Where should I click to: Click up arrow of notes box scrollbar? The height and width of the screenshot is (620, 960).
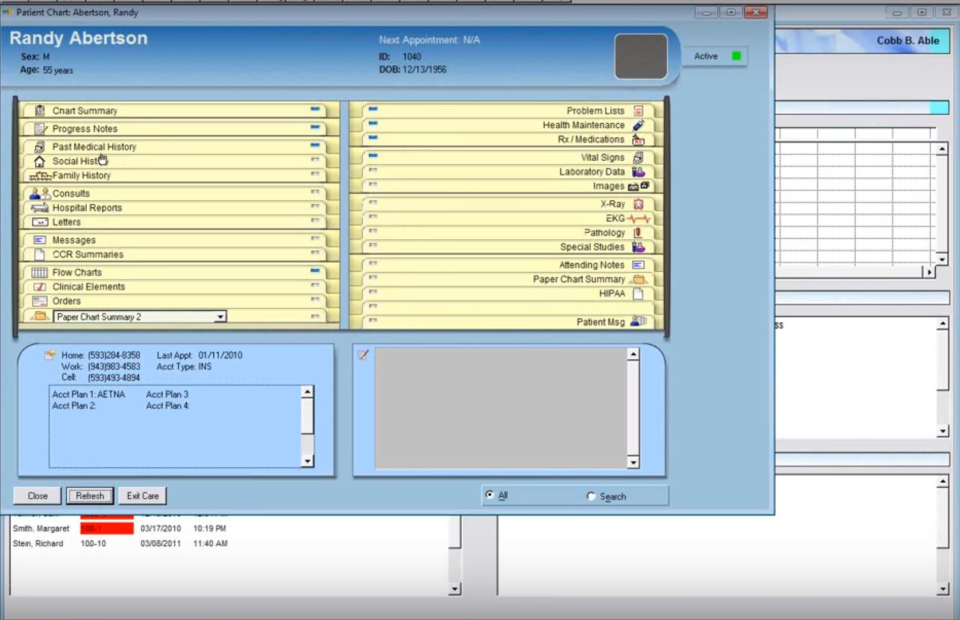pos(633,354)
